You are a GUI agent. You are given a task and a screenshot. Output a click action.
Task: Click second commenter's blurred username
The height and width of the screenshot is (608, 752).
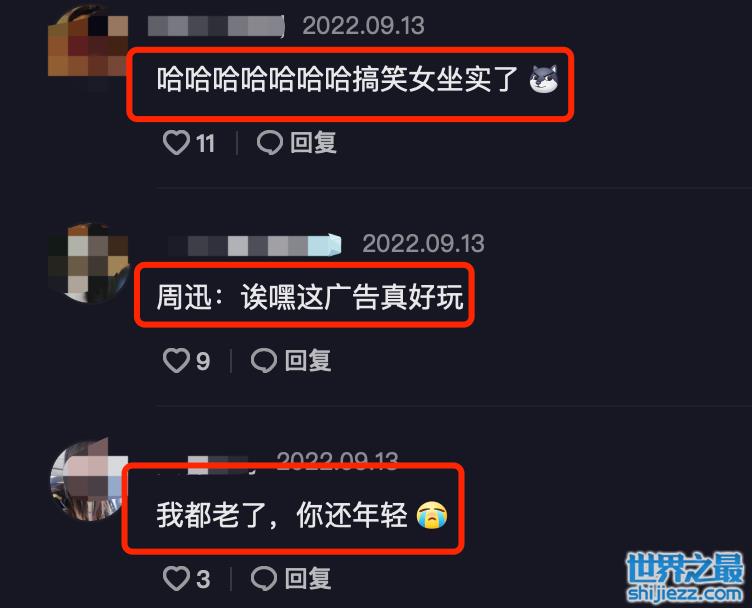click(x=255, y=245)
